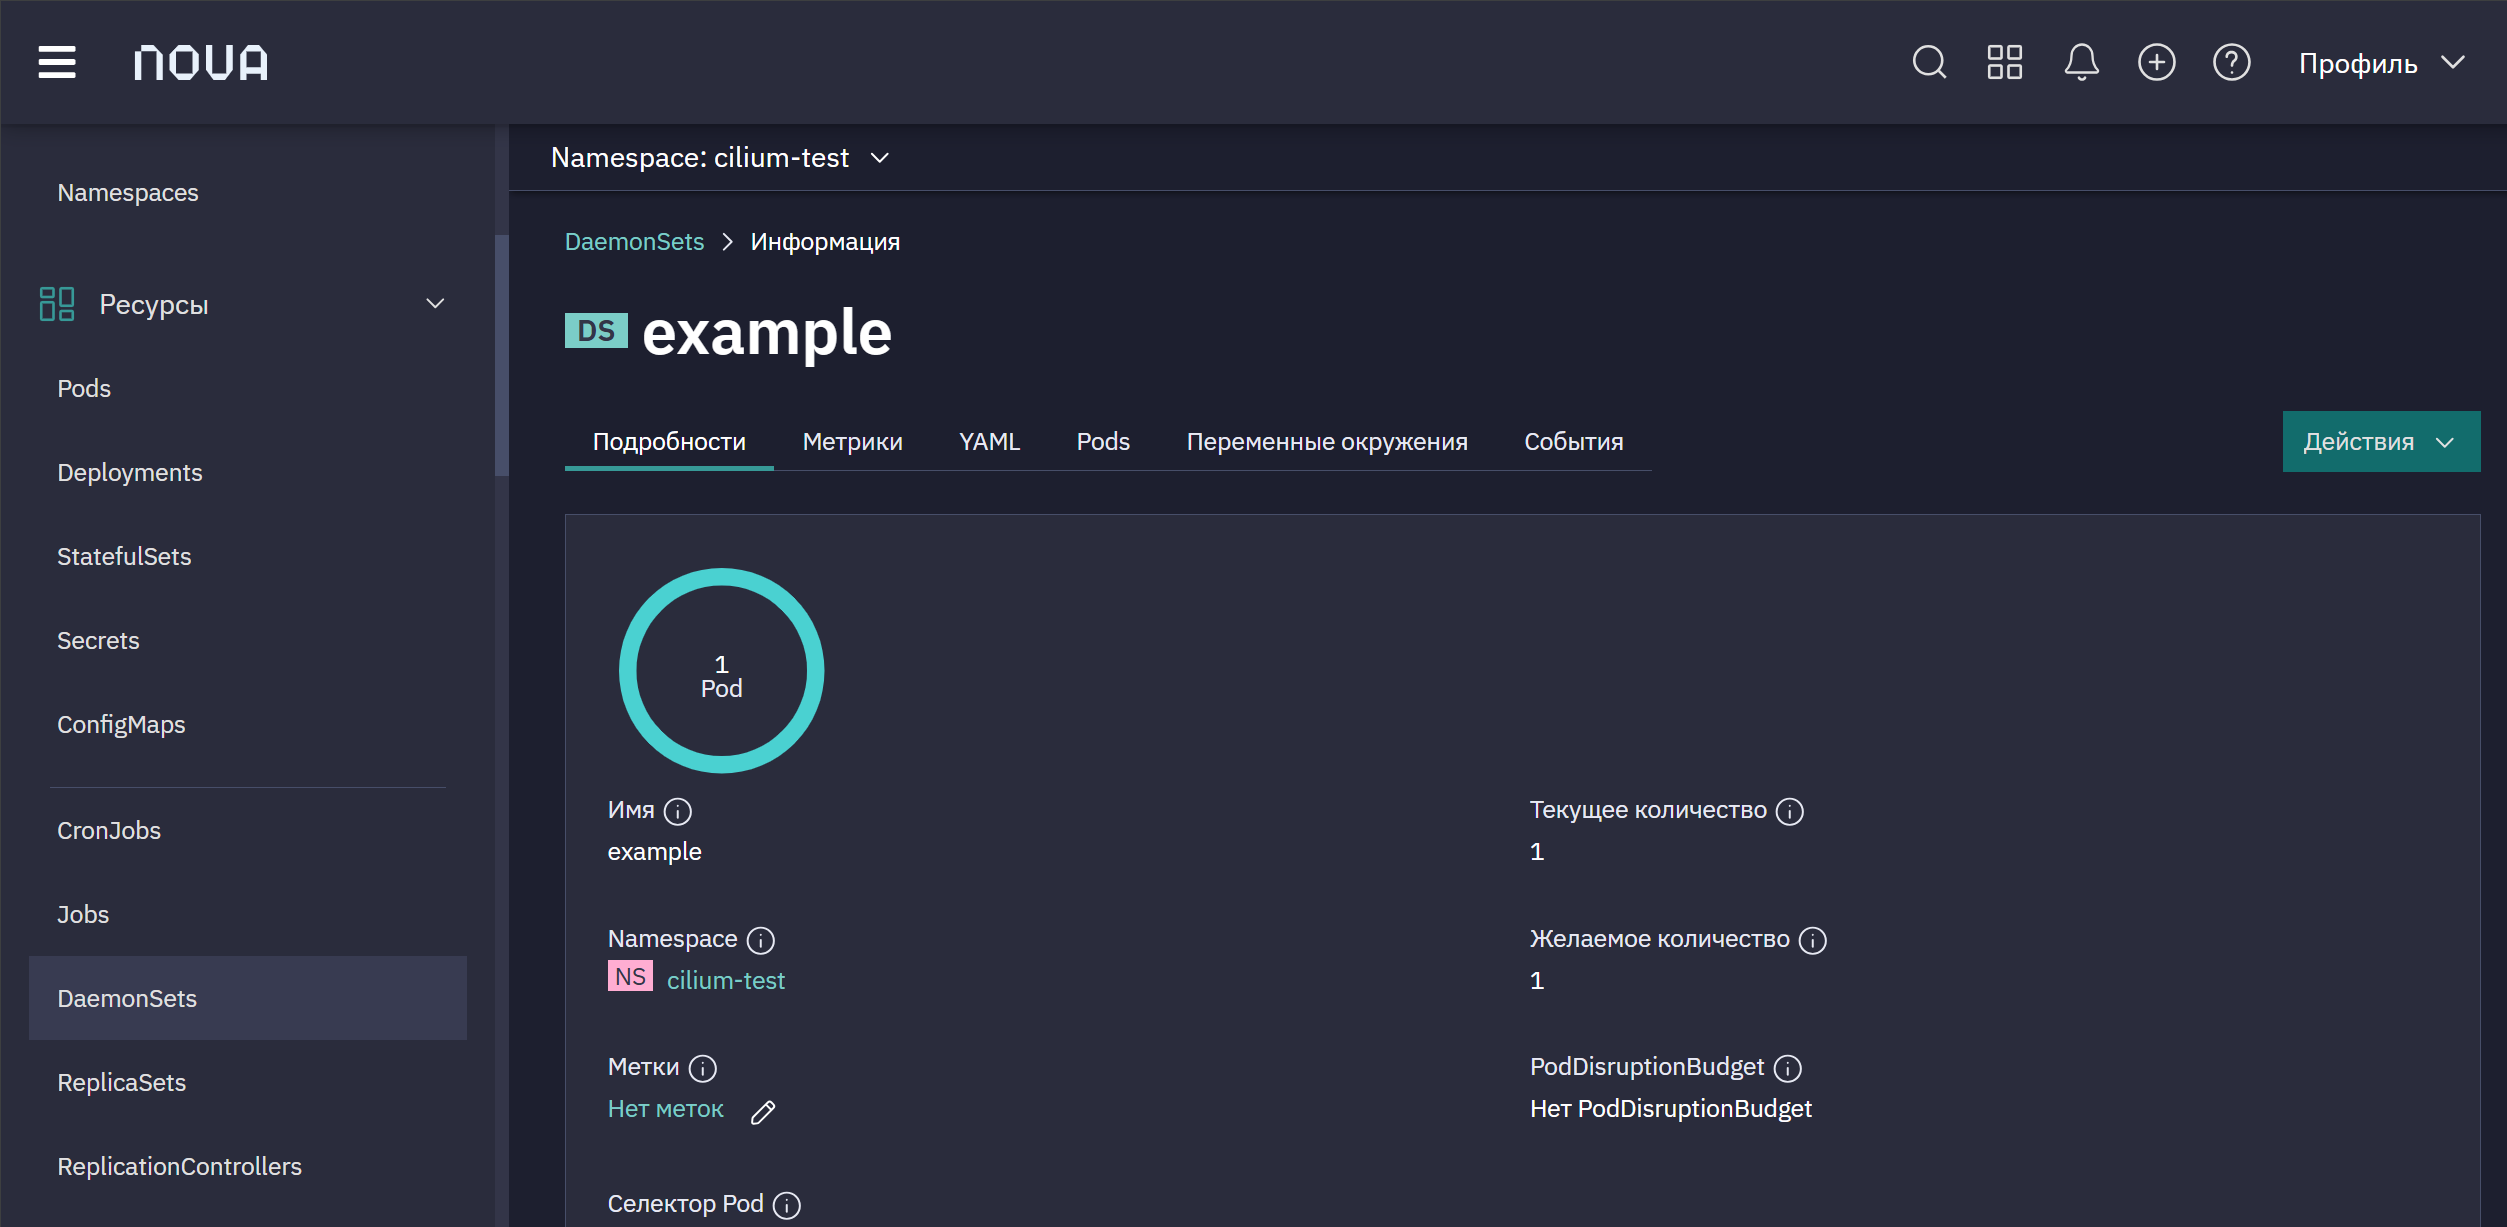Click the 1 Pod donut chart
The image size is (2507, 1227).
coord(721,671)
